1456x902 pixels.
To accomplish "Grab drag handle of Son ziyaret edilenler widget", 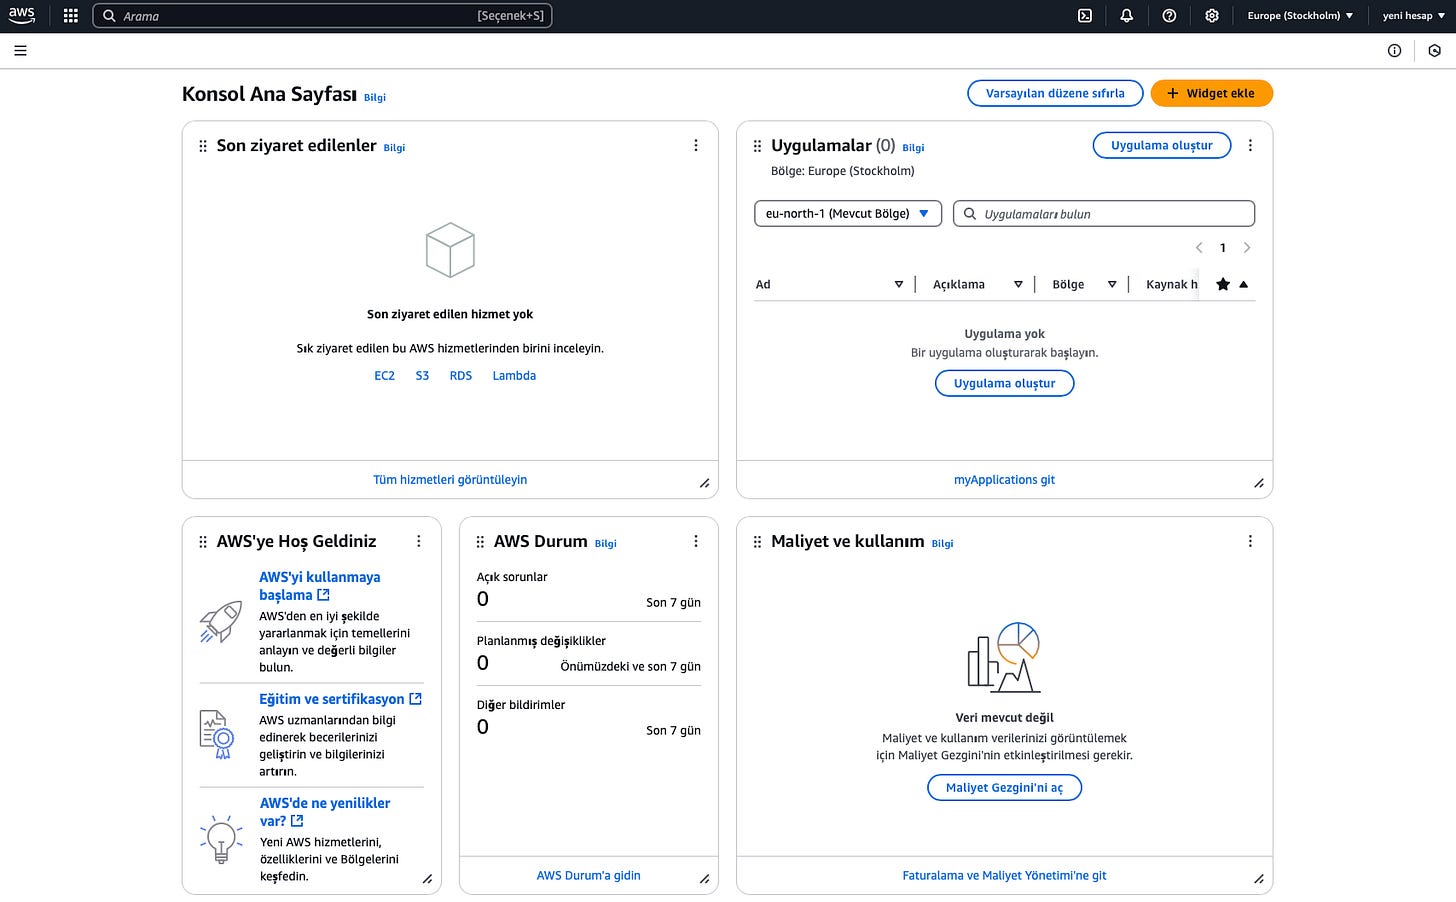I will (x=203, y=146).
